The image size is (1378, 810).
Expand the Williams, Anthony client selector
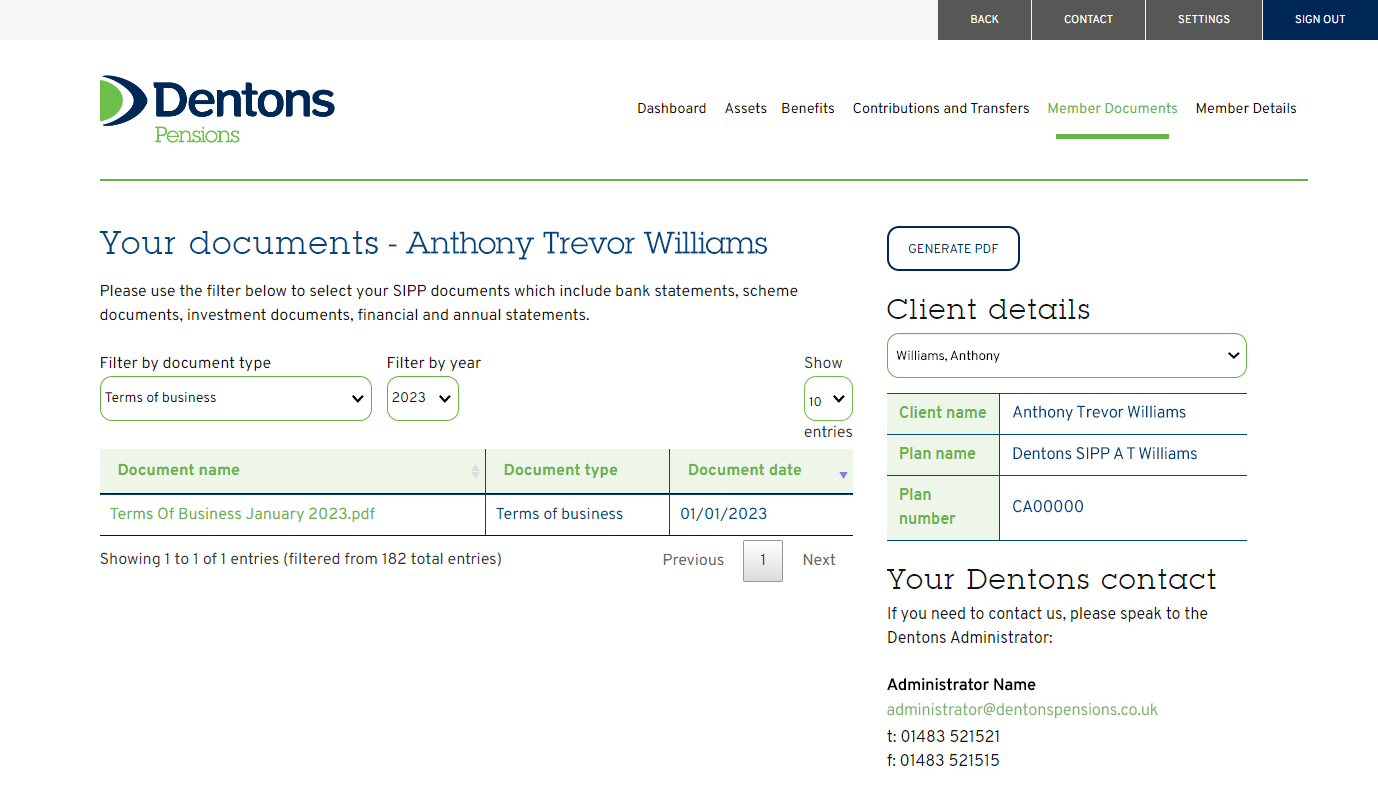pos(1067,355)
